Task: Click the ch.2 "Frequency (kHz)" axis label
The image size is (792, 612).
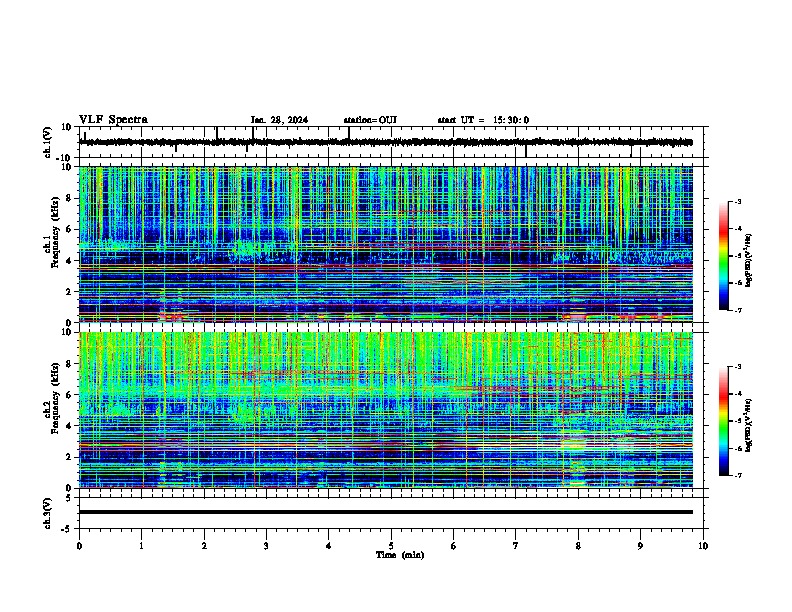Action: tap(55, 398)
